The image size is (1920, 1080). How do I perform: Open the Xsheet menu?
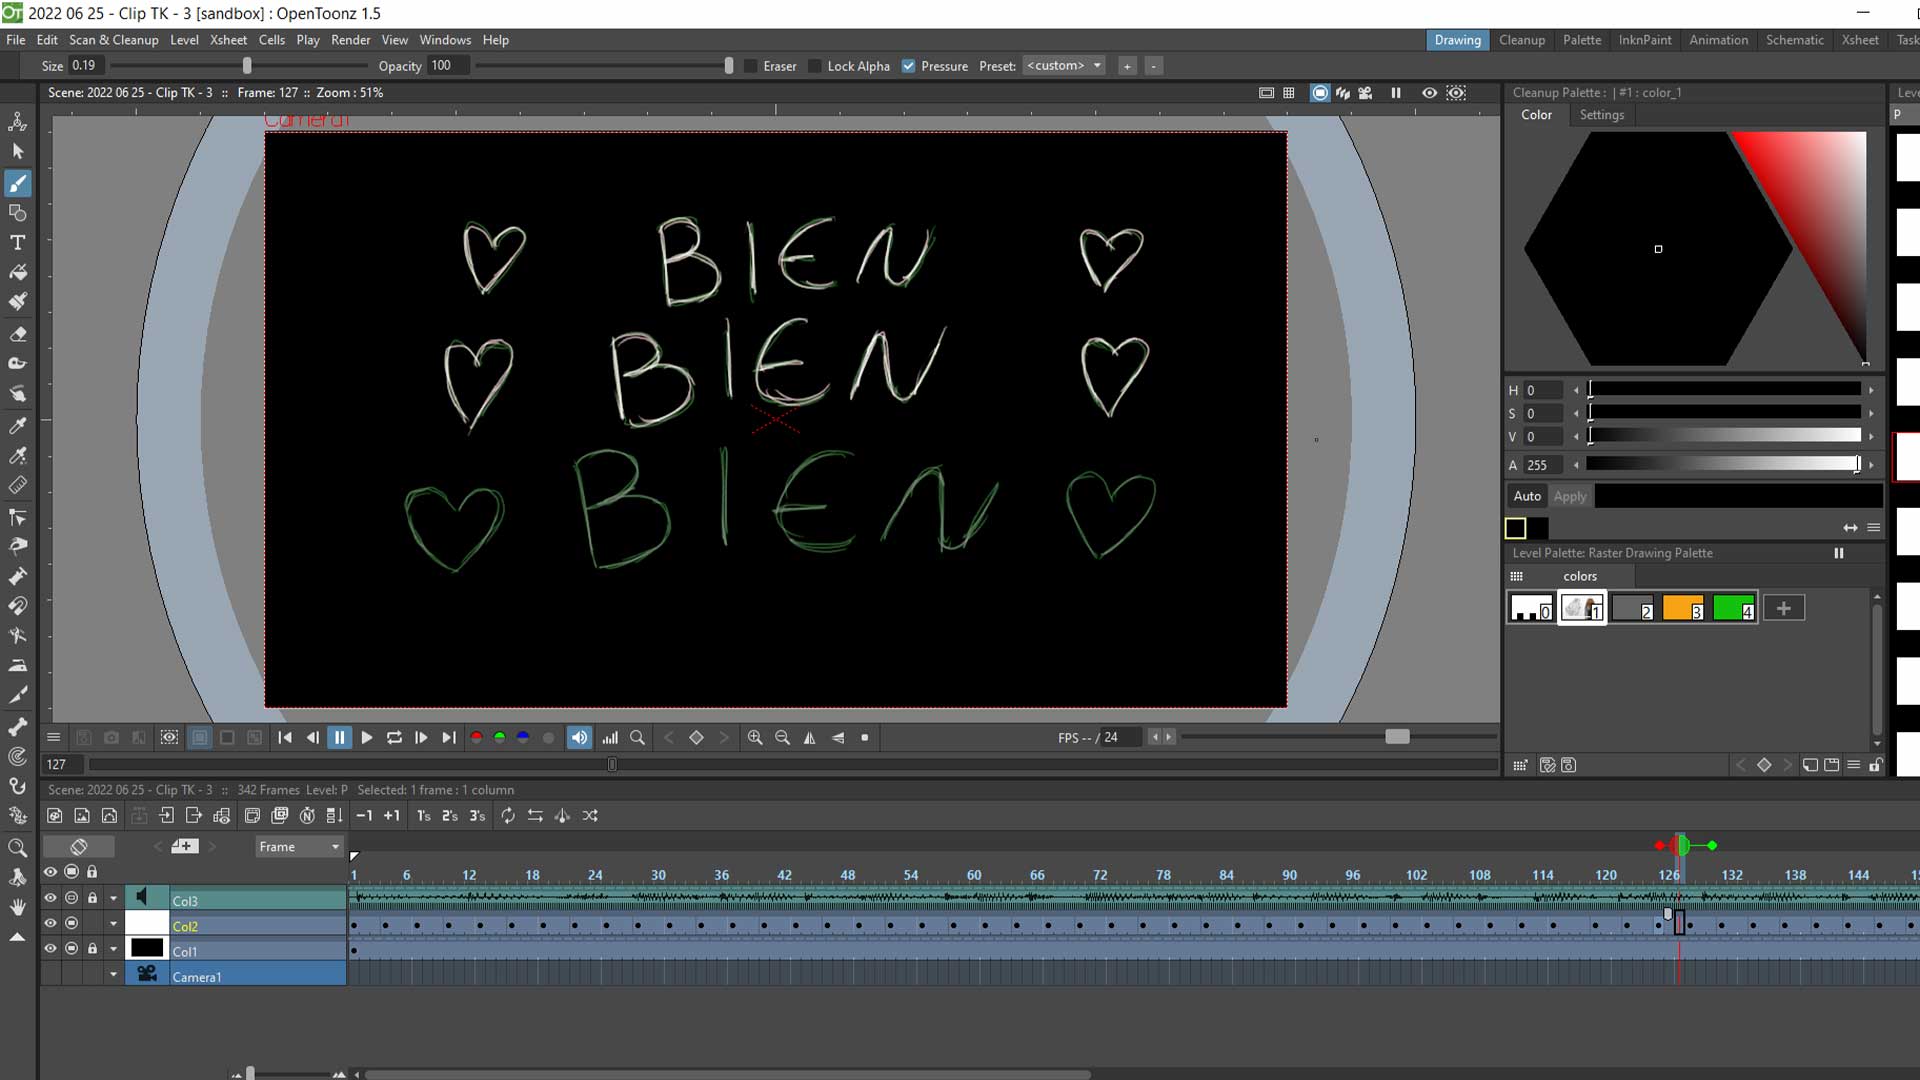[228, 40]
